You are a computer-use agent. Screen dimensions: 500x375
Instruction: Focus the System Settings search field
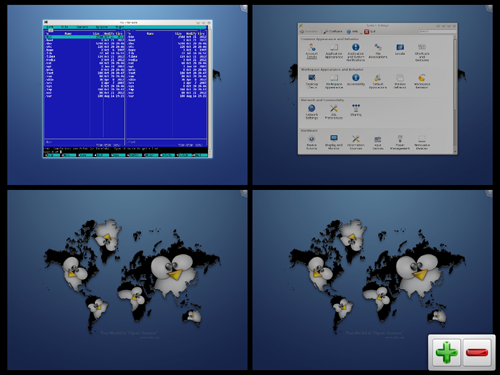pos(437,31)
